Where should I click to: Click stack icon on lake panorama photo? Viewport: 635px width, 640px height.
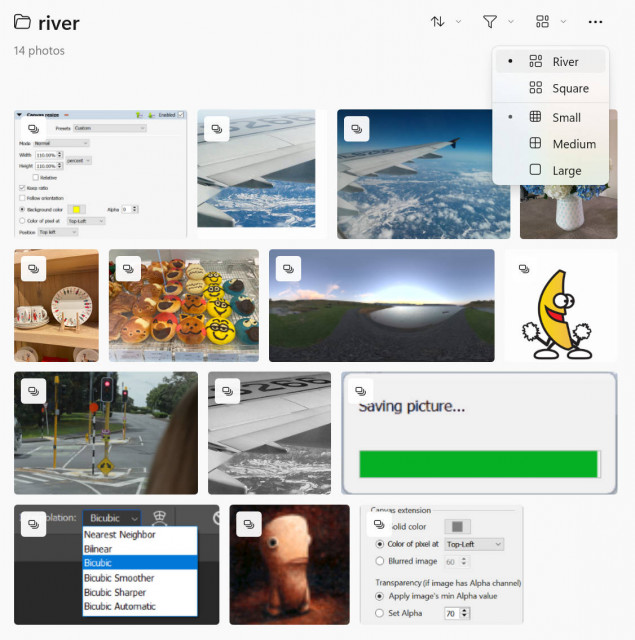coord(288,269)
